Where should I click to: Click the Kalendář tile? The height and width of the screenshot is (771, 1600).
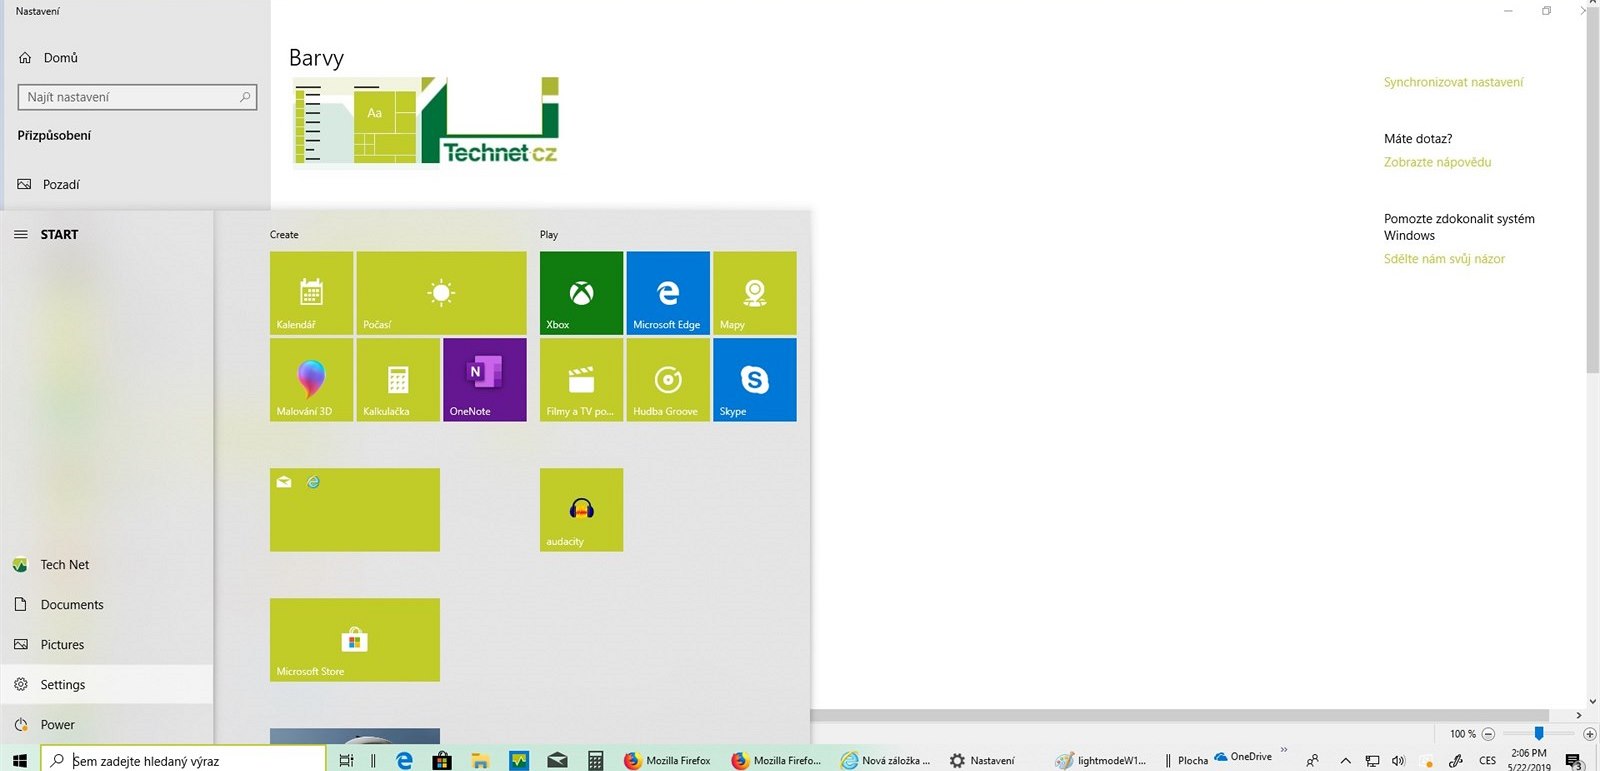(311, 293)
